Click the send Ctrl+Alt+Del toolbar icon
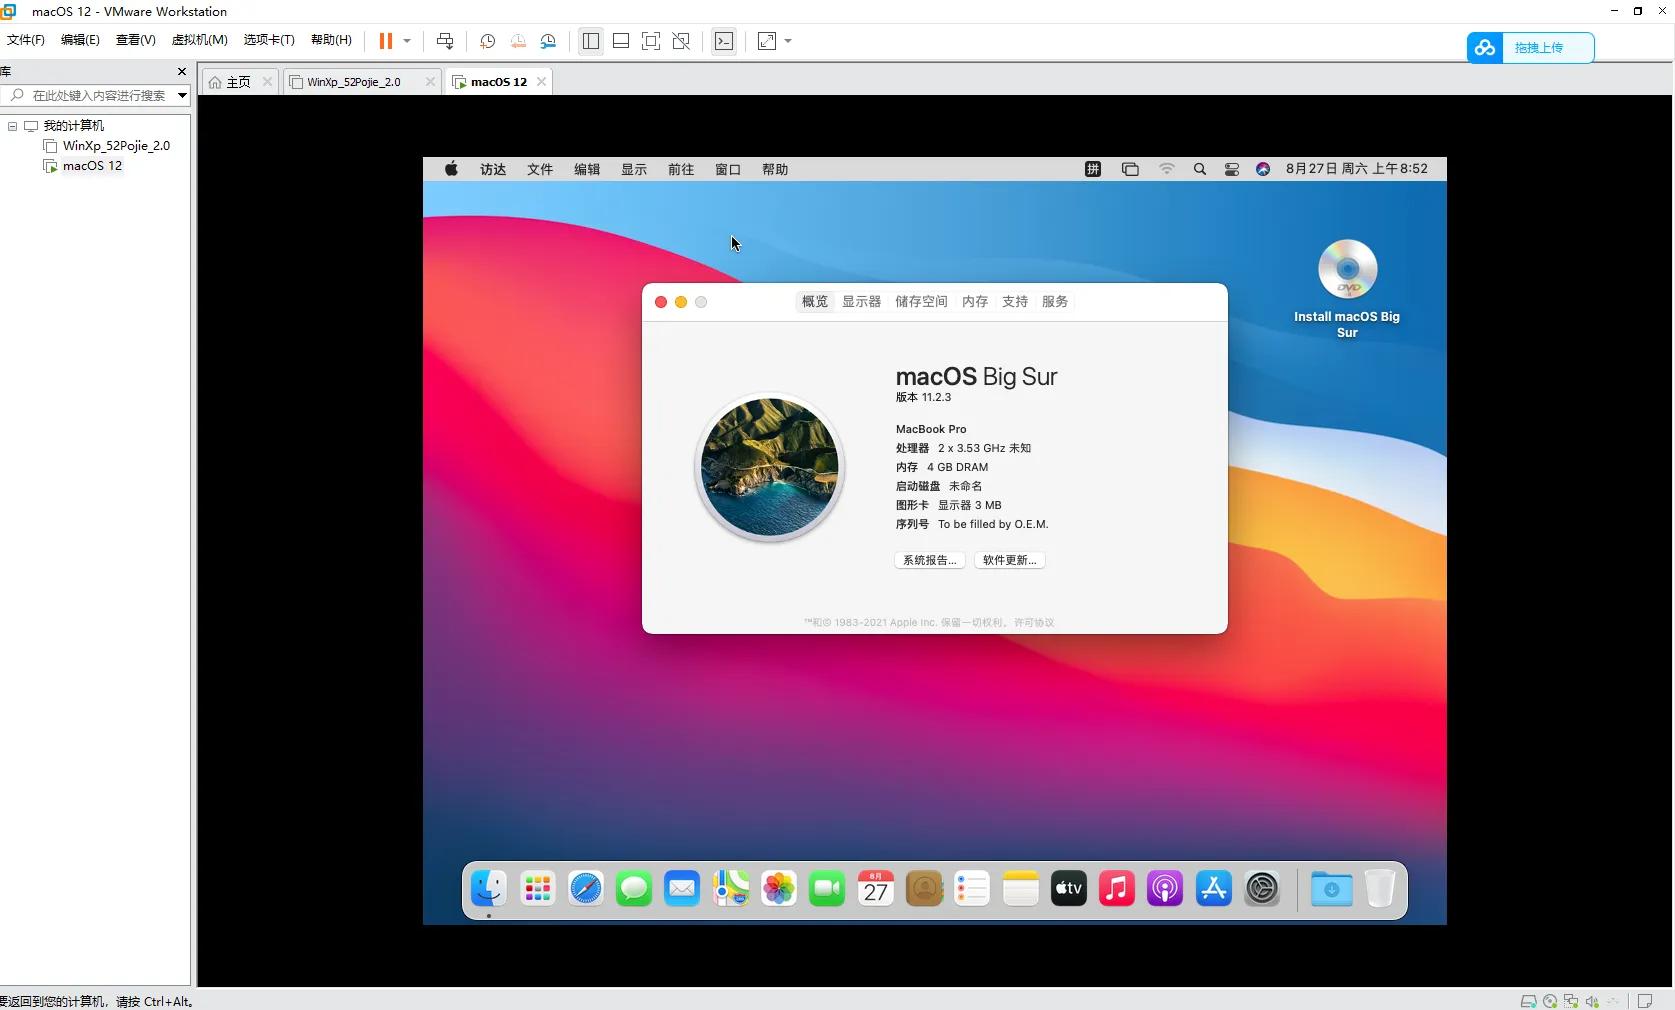 tap(445, 41)
